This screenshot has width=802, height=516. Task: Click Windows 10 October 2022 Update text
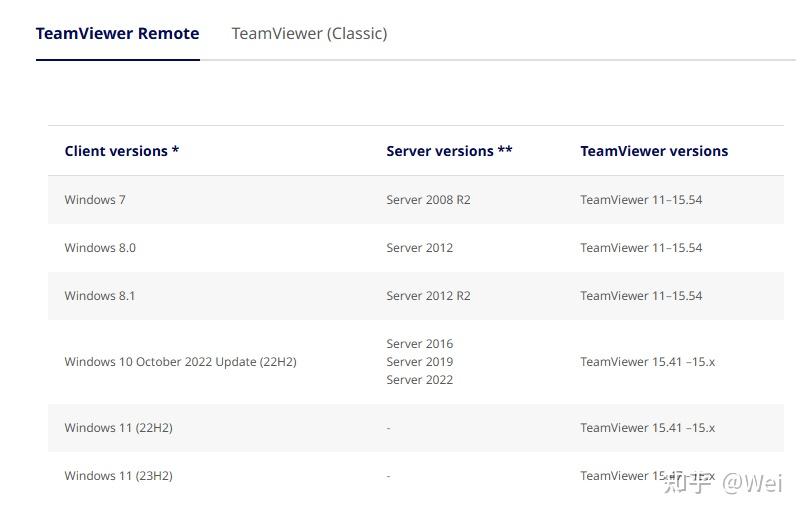pos(180,362)
